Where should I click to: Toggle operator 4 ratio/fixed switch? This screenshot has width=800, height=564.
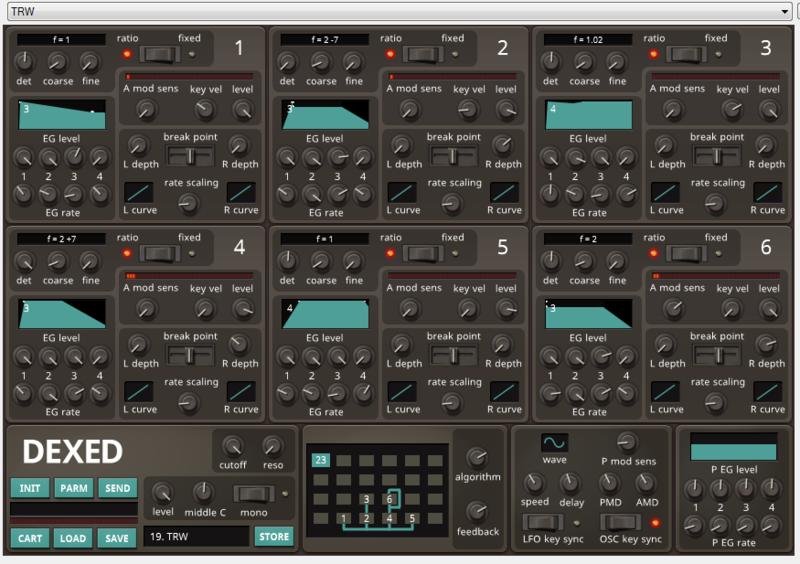(160, 253)
